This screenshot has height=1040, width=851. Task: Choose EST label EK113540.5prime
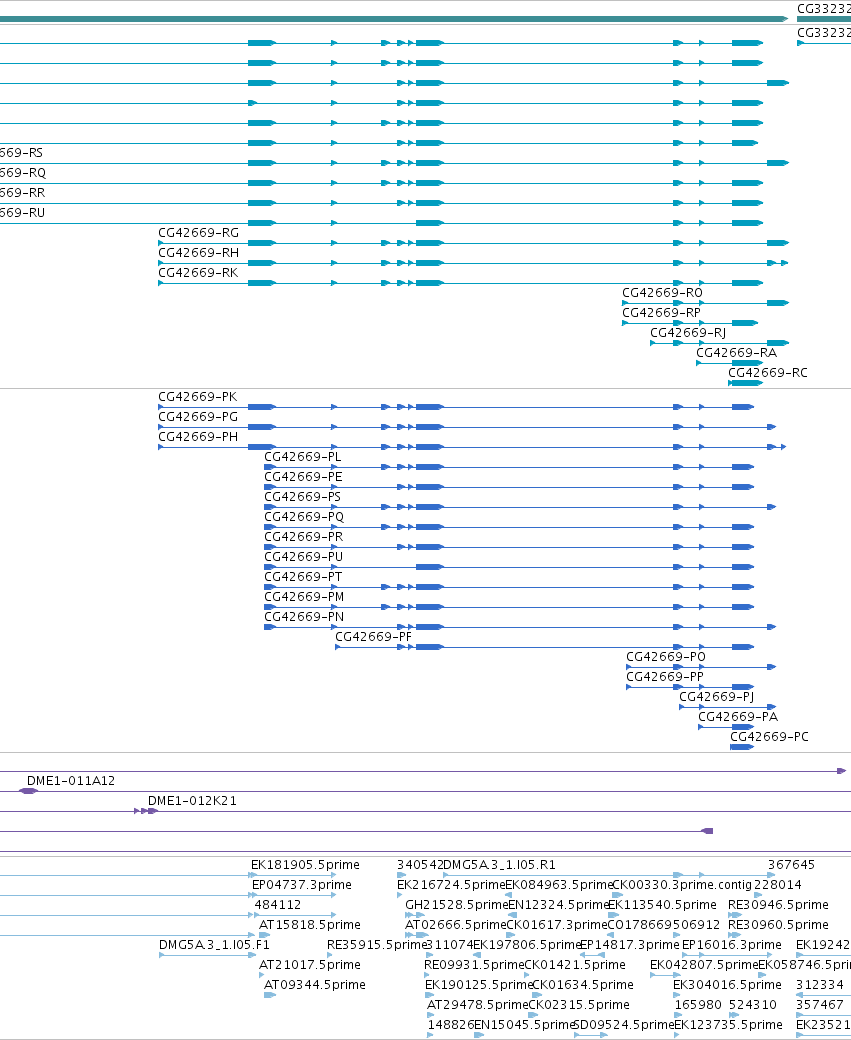coord(662,904)
